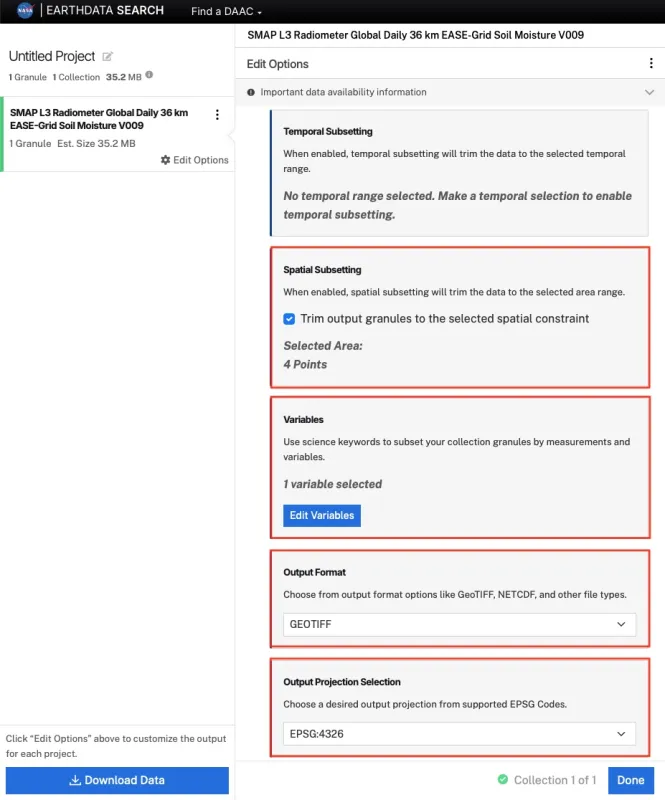This screenshot has width=665, height=800.
Task: Click the data availability alert icon
Action: [x=251, y=92]
